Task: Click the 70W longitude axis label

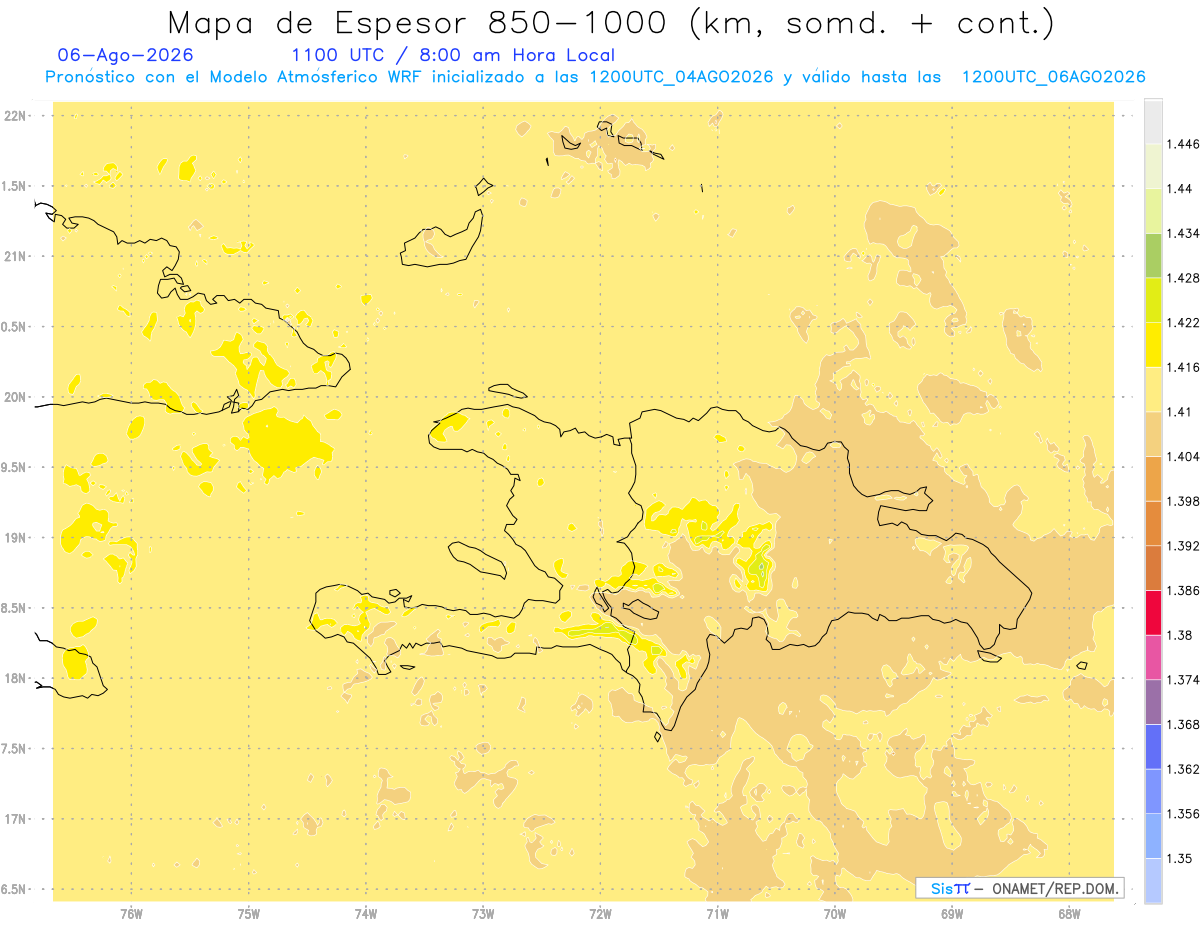Action: coord(835,914)
